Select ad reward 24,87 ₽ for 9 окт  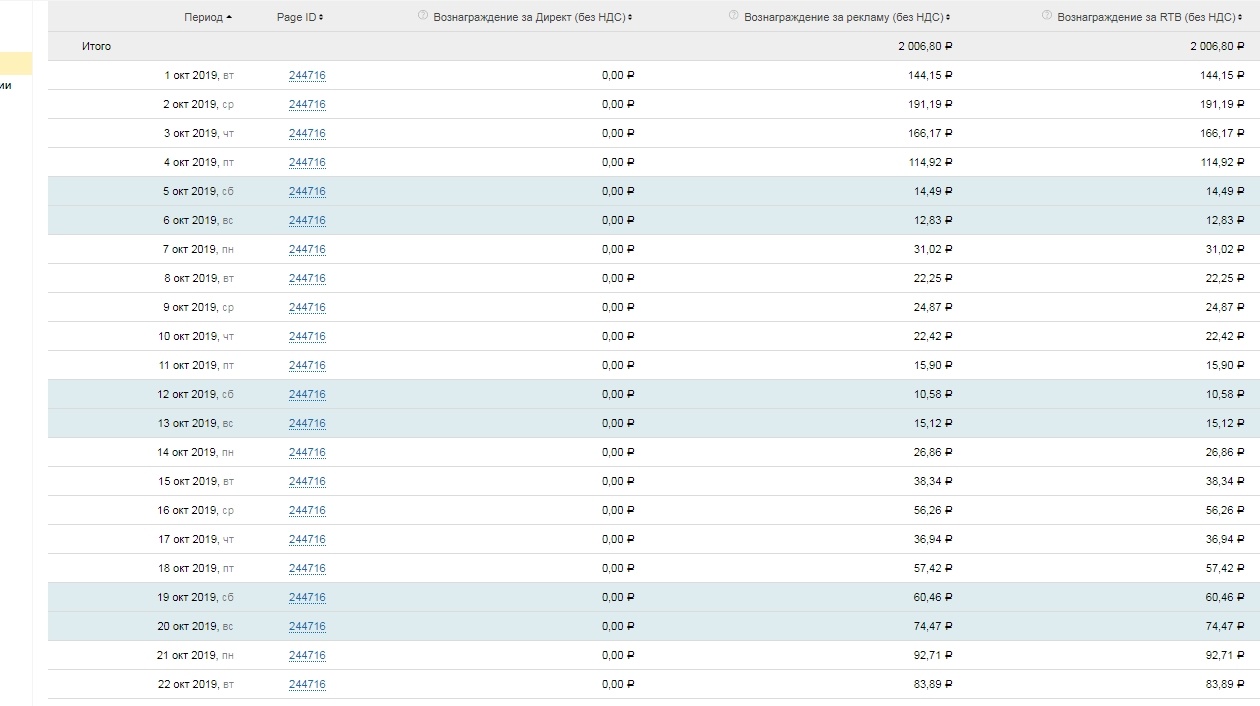click(x=933, y=307)
